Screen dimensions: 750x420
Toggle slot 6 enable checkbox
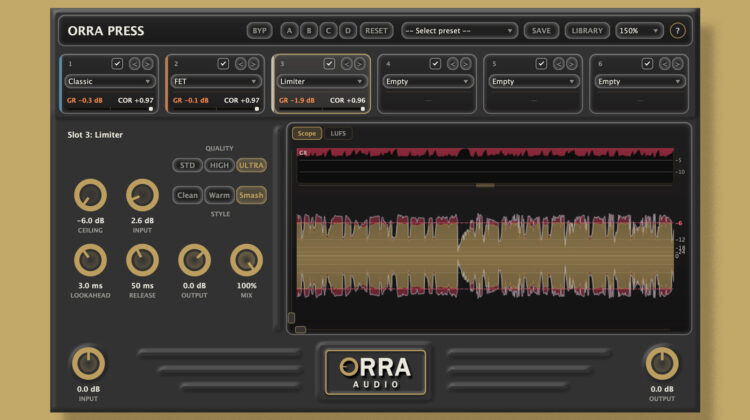pos(647,63)
